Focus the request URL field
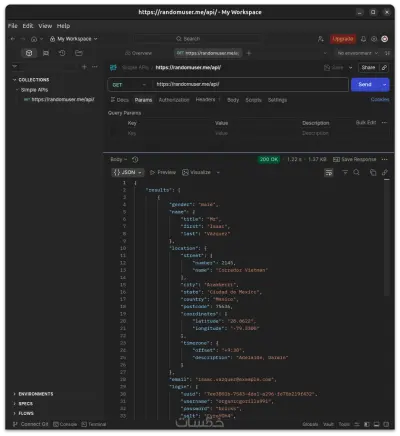400x436 pixels. [250, 85]
